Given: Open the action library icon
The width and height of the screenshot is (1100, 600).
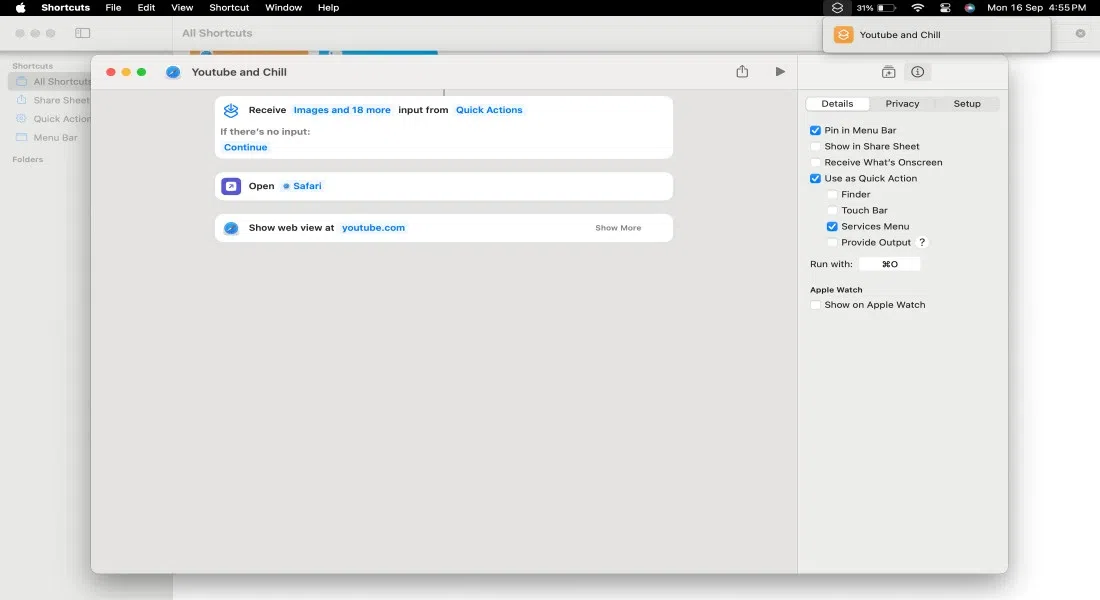Looking at the screenshot, I should [x=888, y=72].
